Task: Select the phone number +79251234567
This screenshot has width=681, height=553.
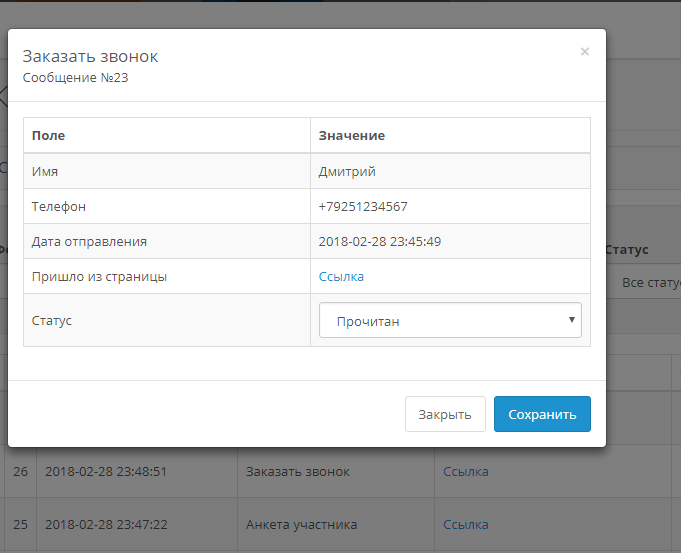Action: pos(363,206)
